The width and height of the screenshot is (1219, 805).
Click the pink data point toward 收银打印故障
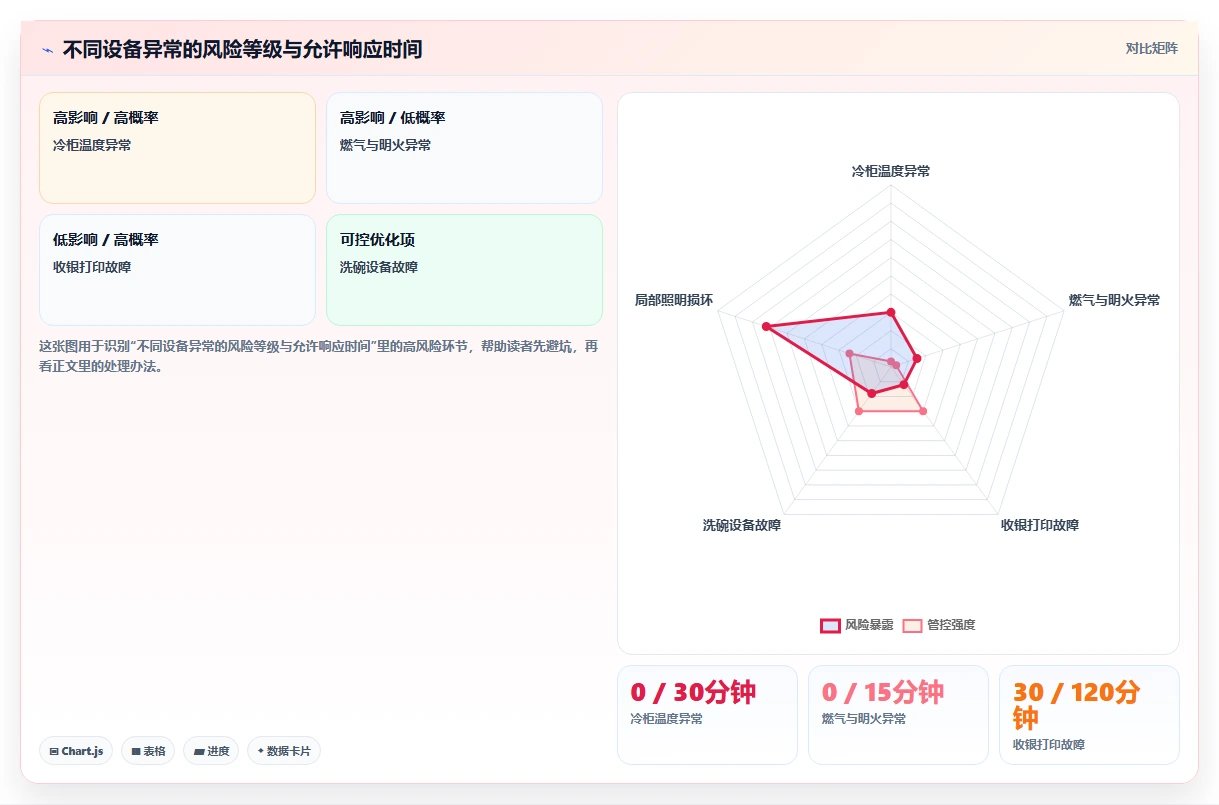point(923,411)
